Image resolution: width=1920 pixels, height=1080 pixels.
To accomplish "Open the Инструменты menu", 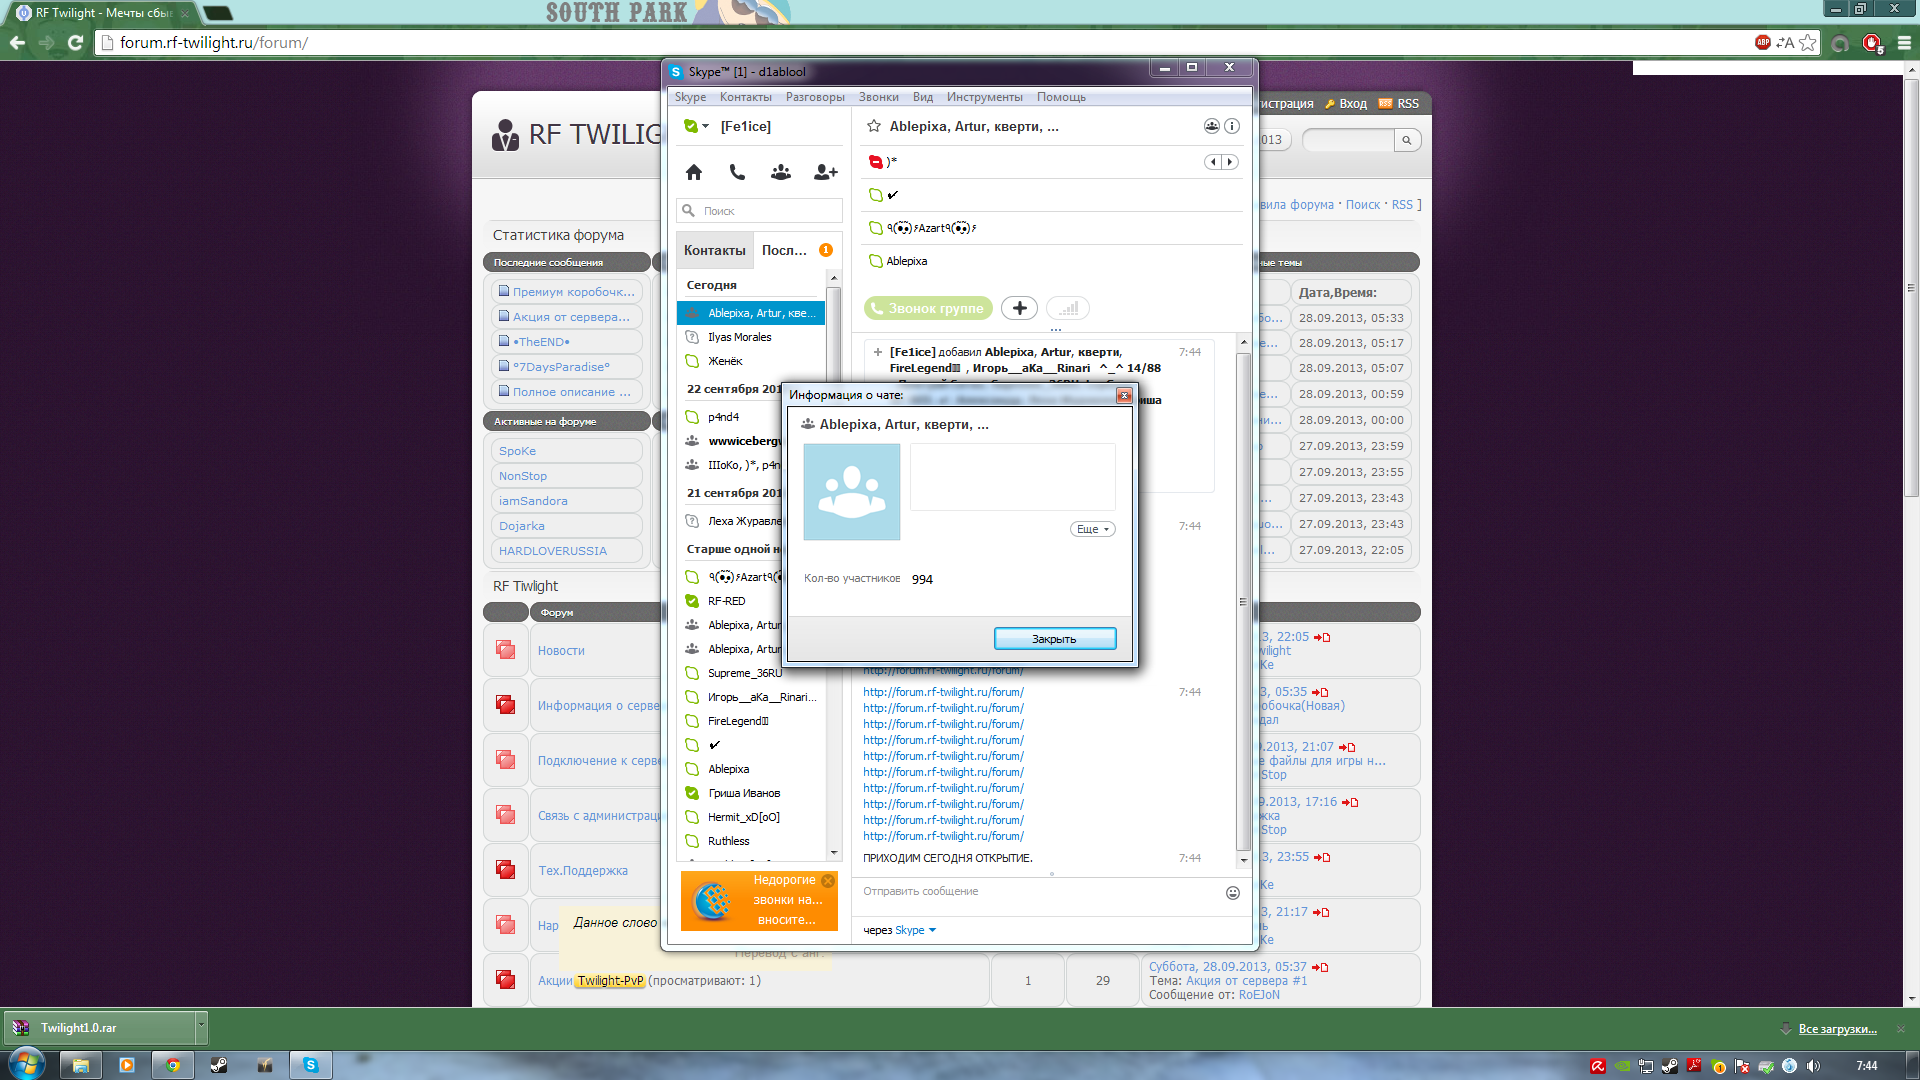I will coord(985,97).
